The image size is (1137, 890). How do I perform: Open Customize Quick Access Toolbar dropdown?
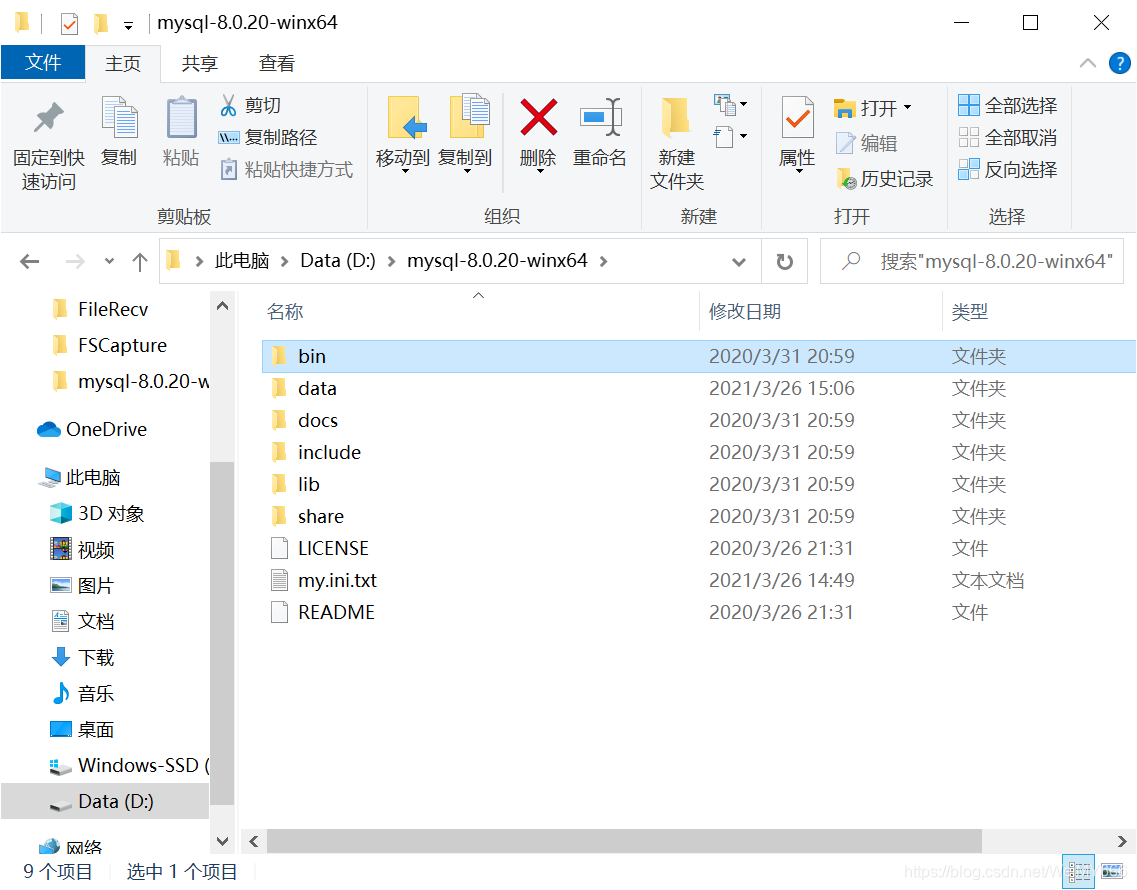(128, 26)
